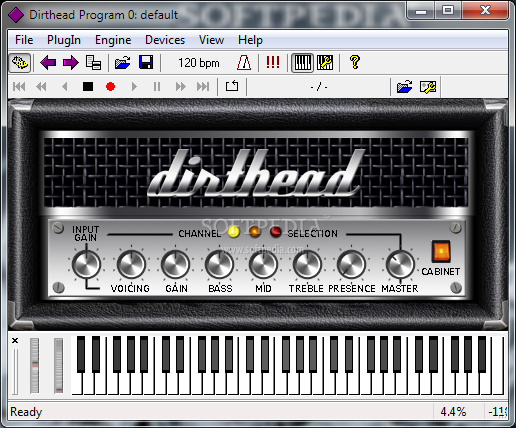Click the GAIN knob
The image size is (516, 428).
[175, 264]
